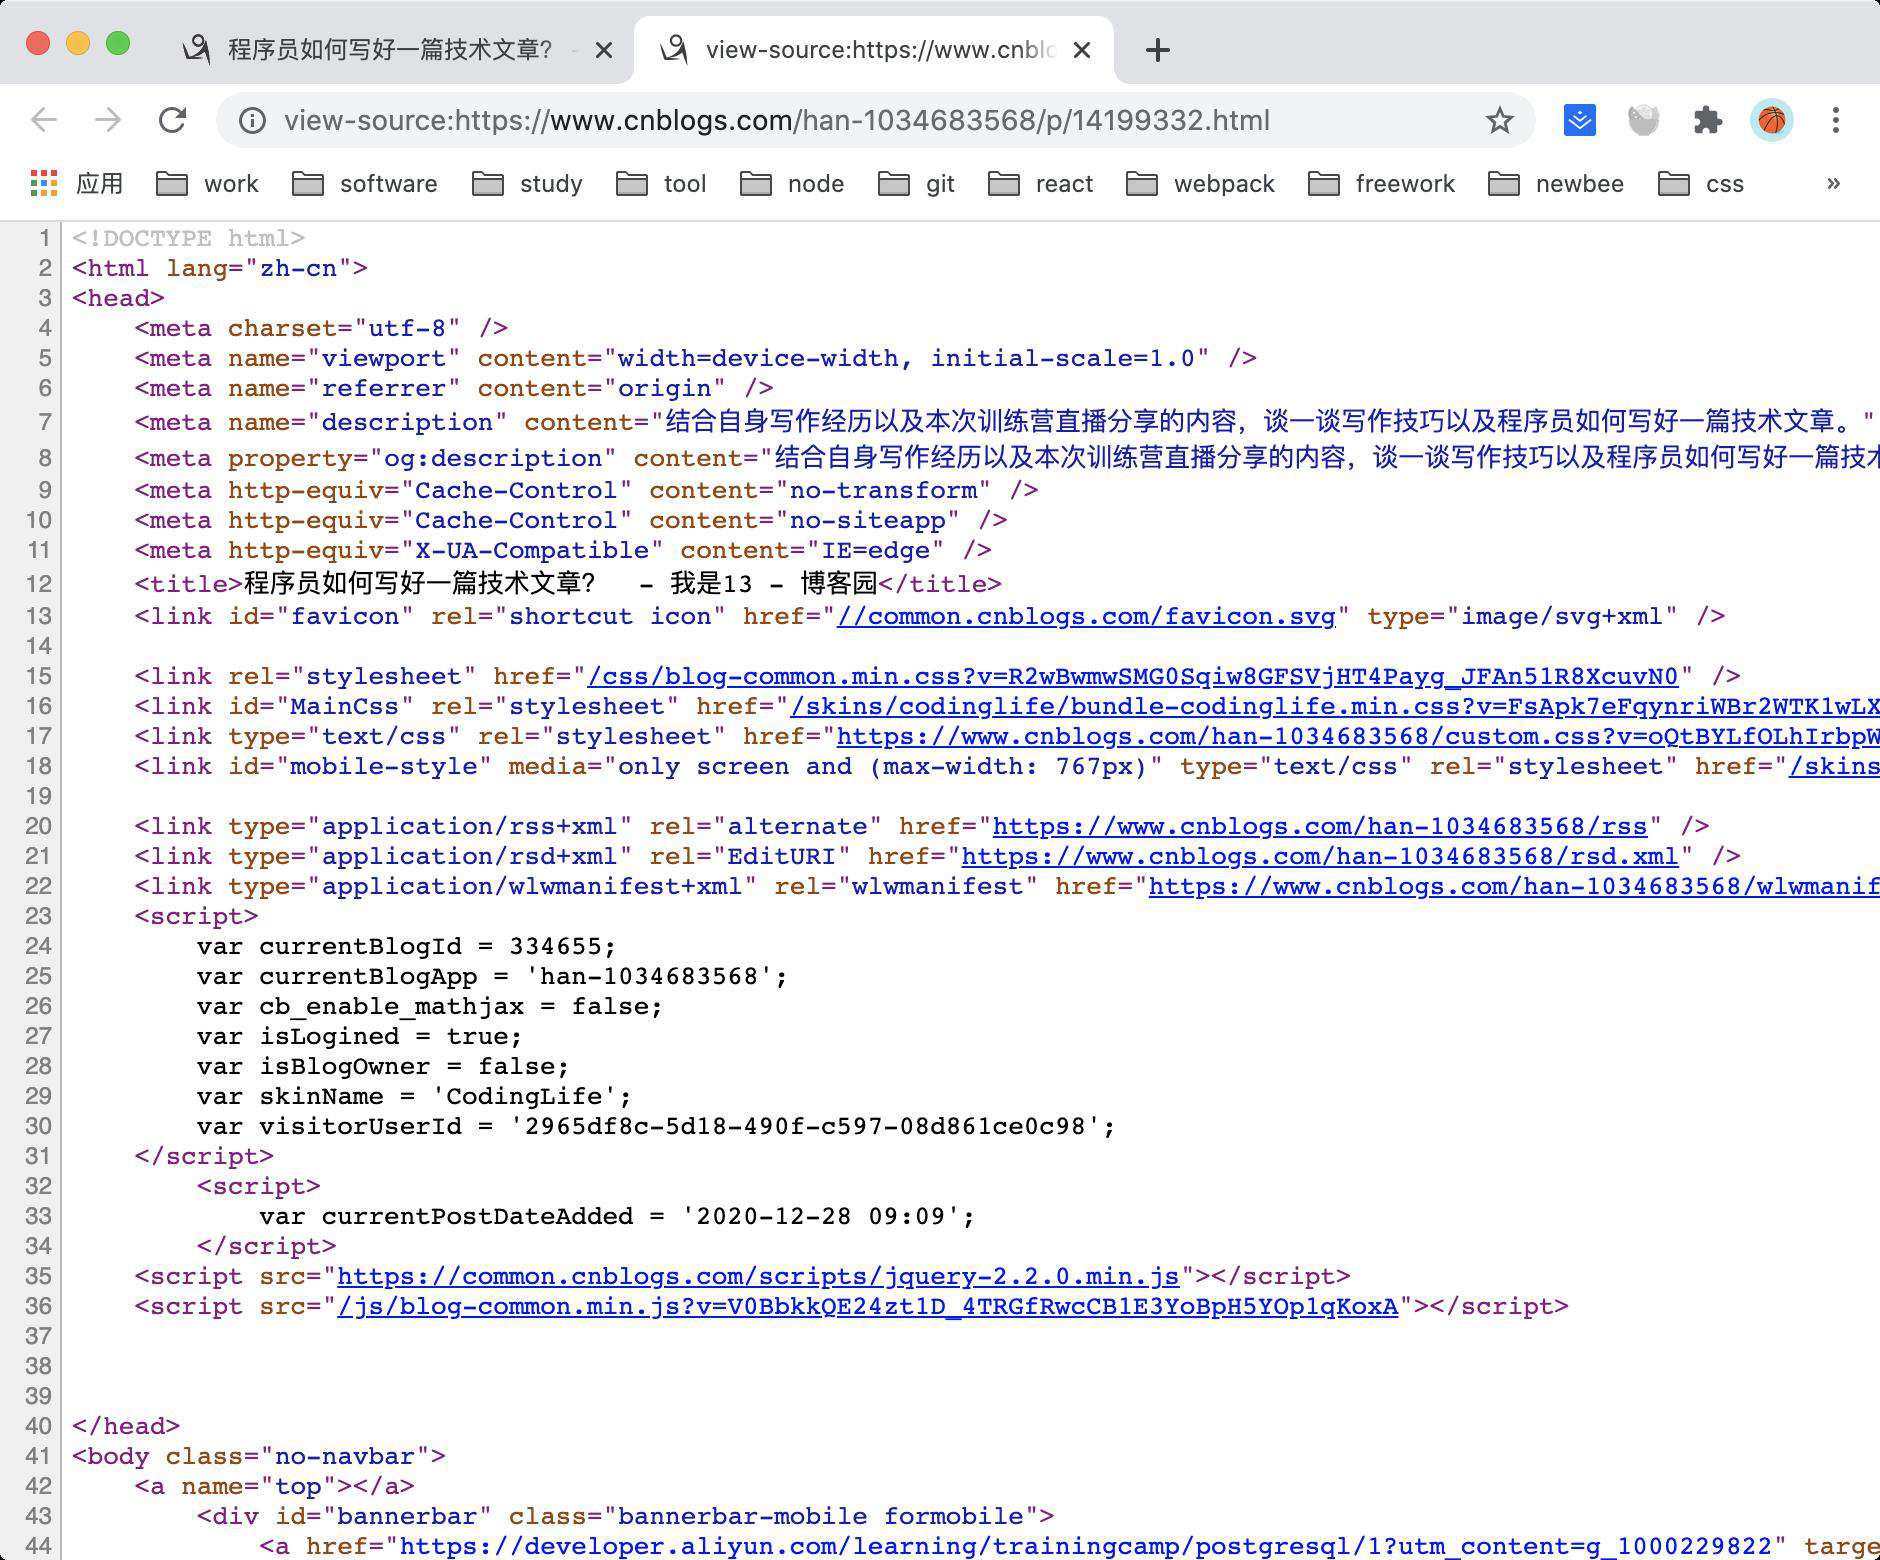Open the basketball profile avatar
The image size is (1880, 1560).
(1771, 121)
